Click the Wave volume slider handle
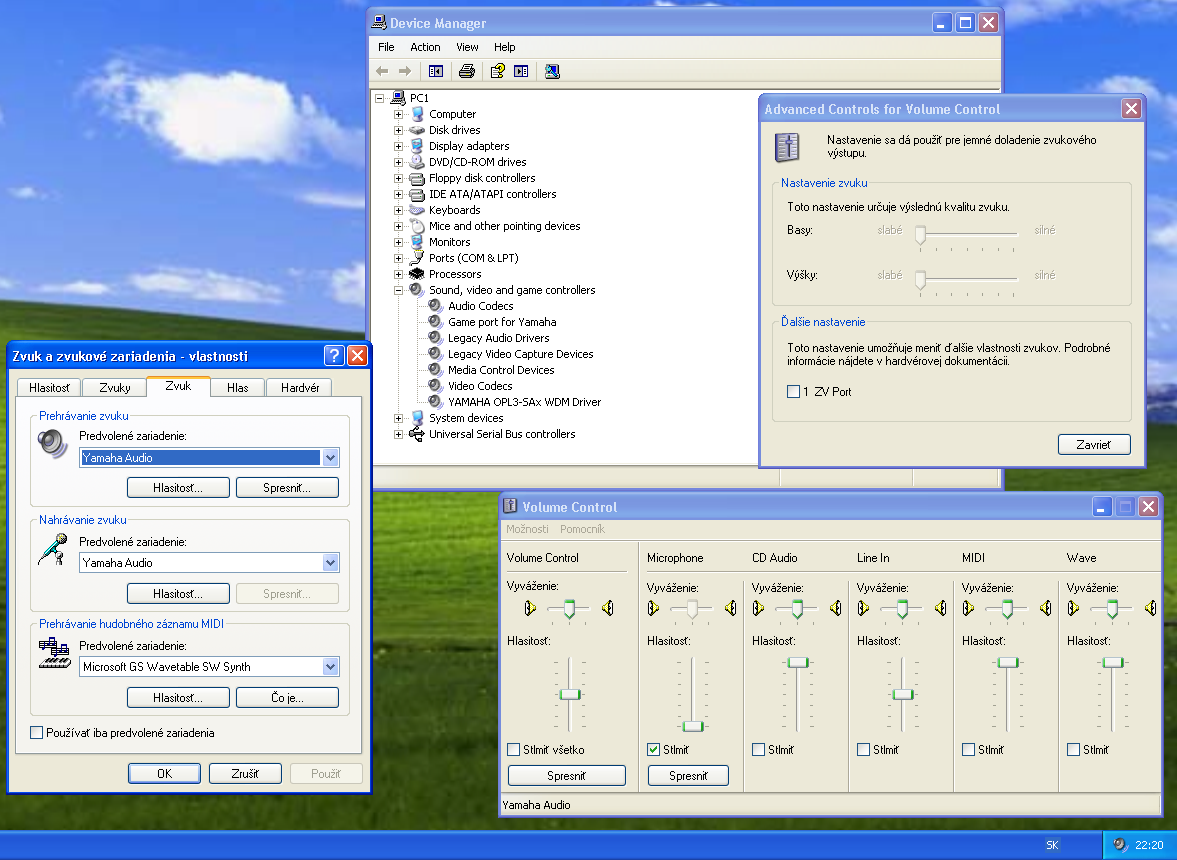The image size is (1177, 860). pyautogui.click(x=1112, y=662)
